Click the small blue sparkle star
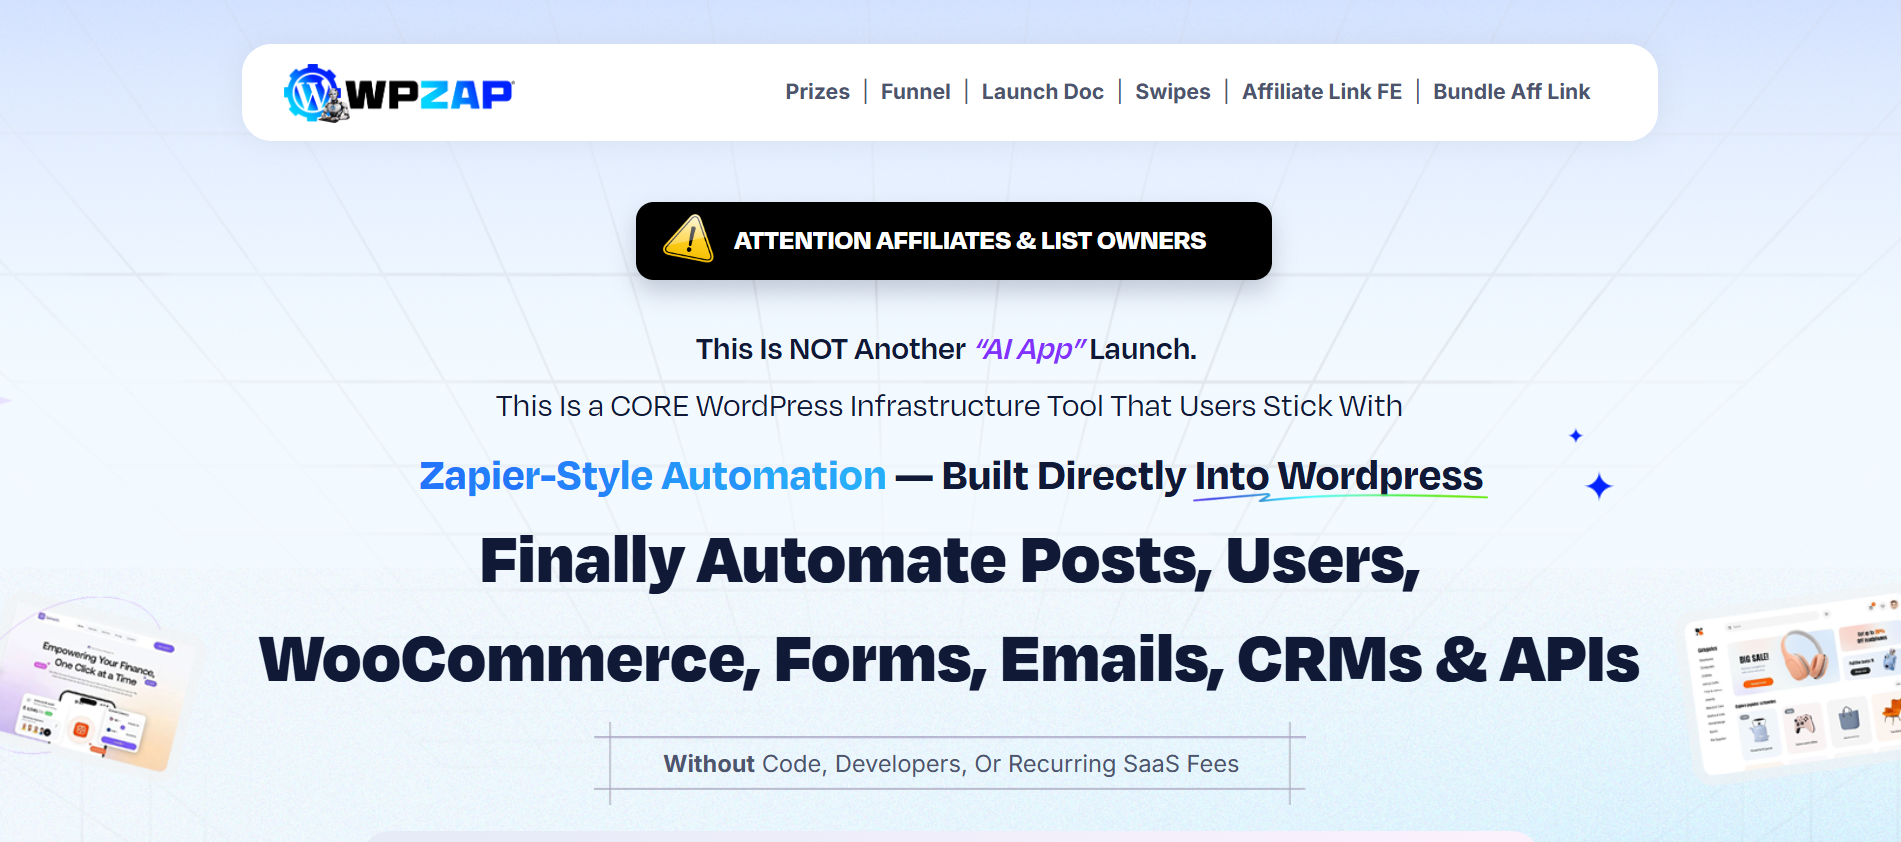 (x=1575, y=435)
